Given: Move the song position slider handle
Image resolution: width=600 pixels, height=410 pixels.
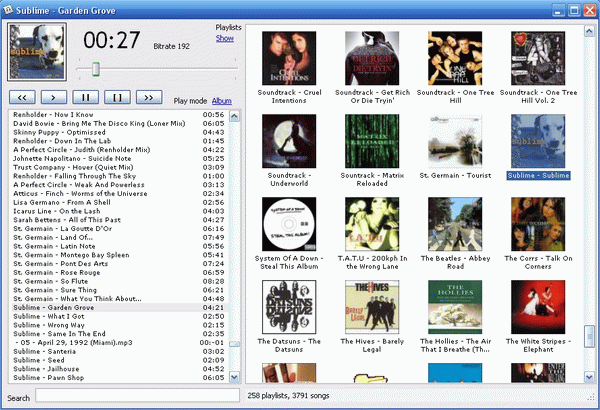Looking at the screenshot, I should pyautogui.click(x=95, y=68).
